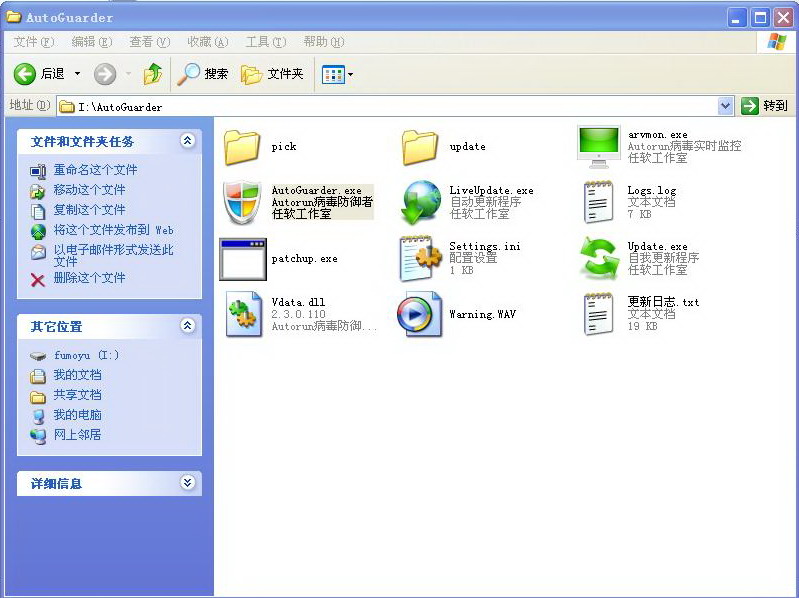Click the 移动这个文件 link

click(x=89, y=189)
